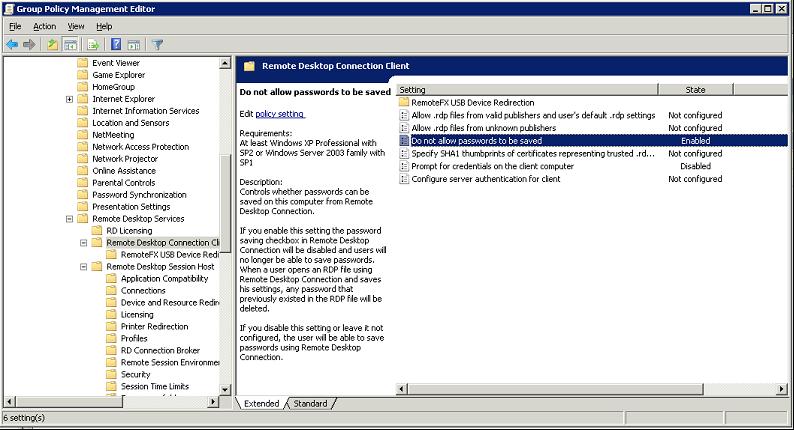Screen dimensions: 794x430
Task: Switch to the Standard tab
Action: (x=310, y=404)
